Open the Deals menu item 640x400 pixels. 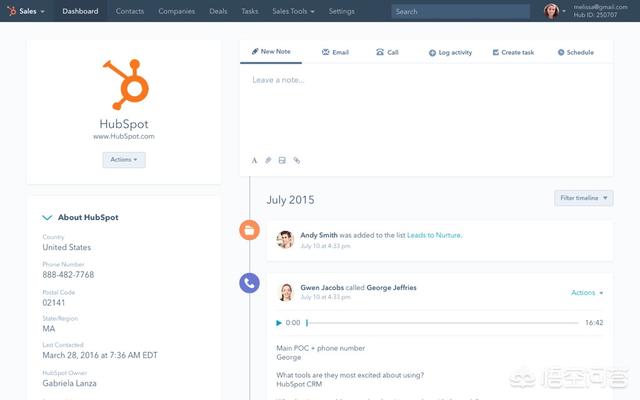(x=218, y=11)
